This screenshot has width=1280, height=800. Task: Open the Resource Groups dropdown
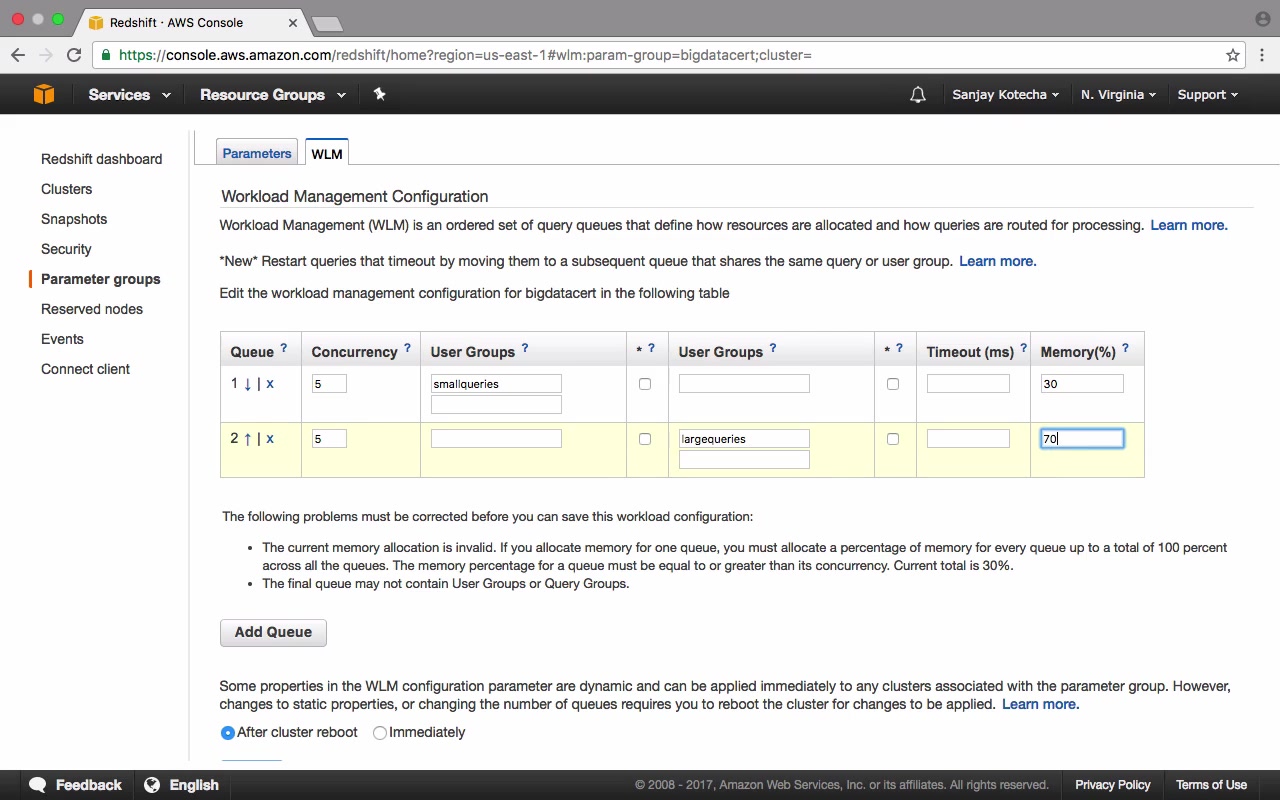(272, 95)
